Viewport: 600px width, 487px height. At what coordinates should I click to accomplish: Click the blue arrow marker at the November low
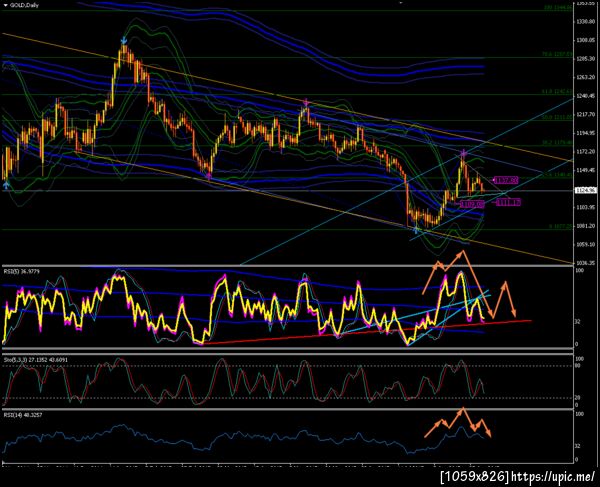tap(416, 230)
